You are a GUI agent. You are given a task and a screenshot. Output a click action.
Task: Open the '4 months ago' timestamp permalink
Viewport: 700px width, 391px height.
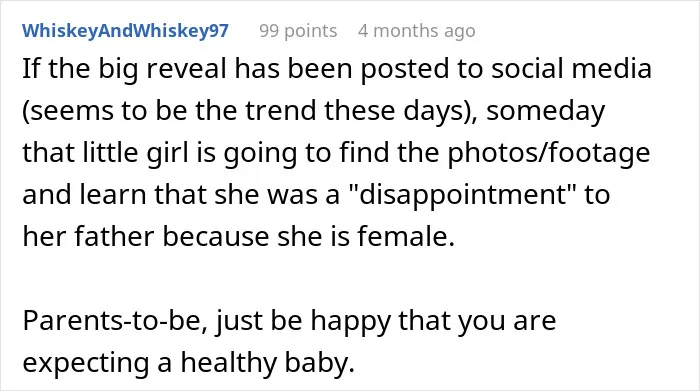[417, 31]
